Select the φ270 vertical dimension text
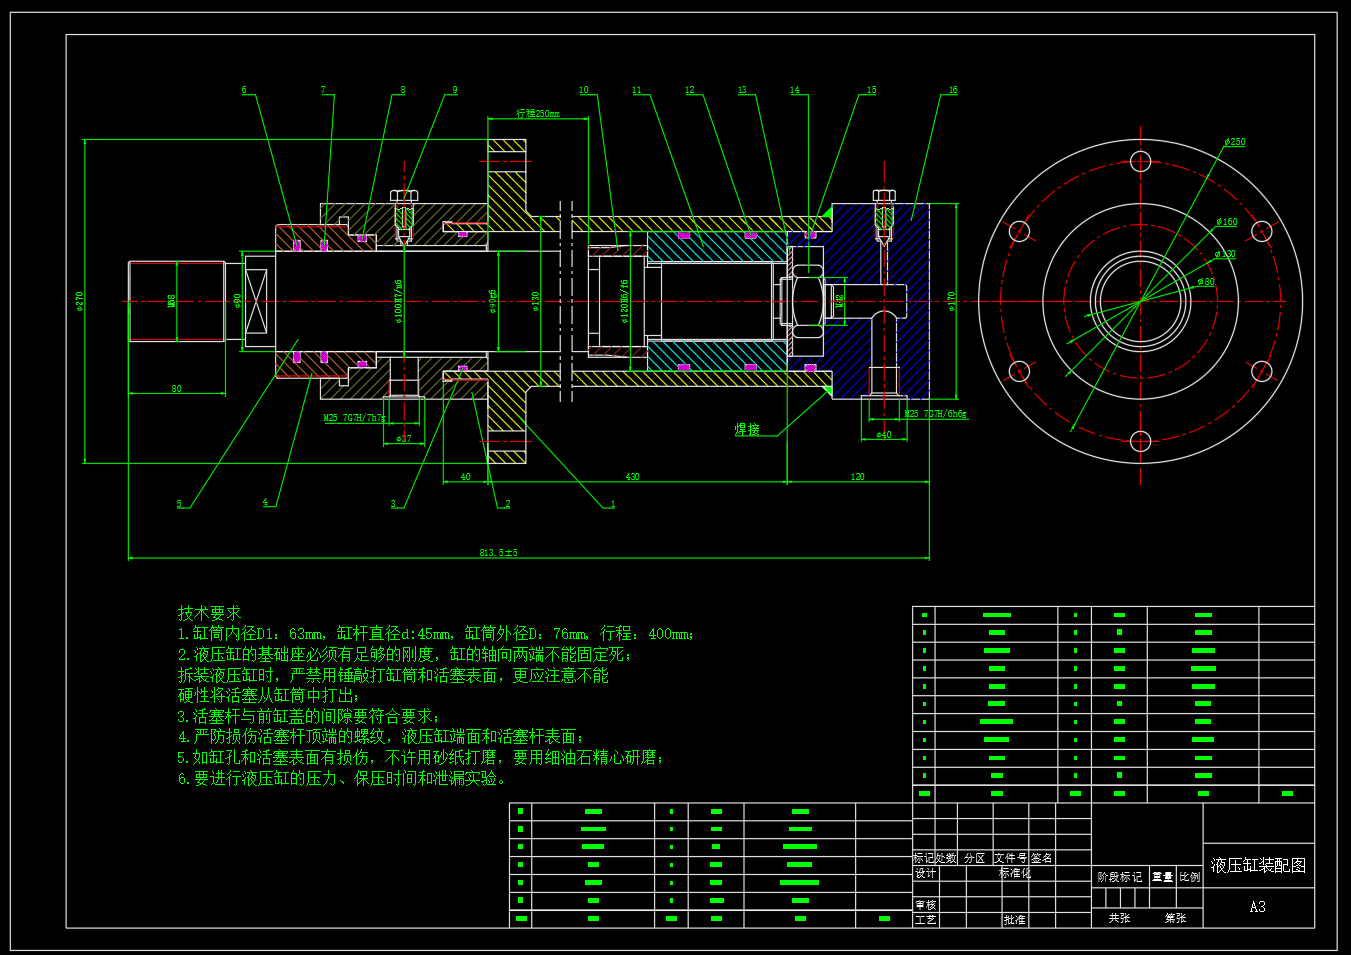 (x=80, y=301)
